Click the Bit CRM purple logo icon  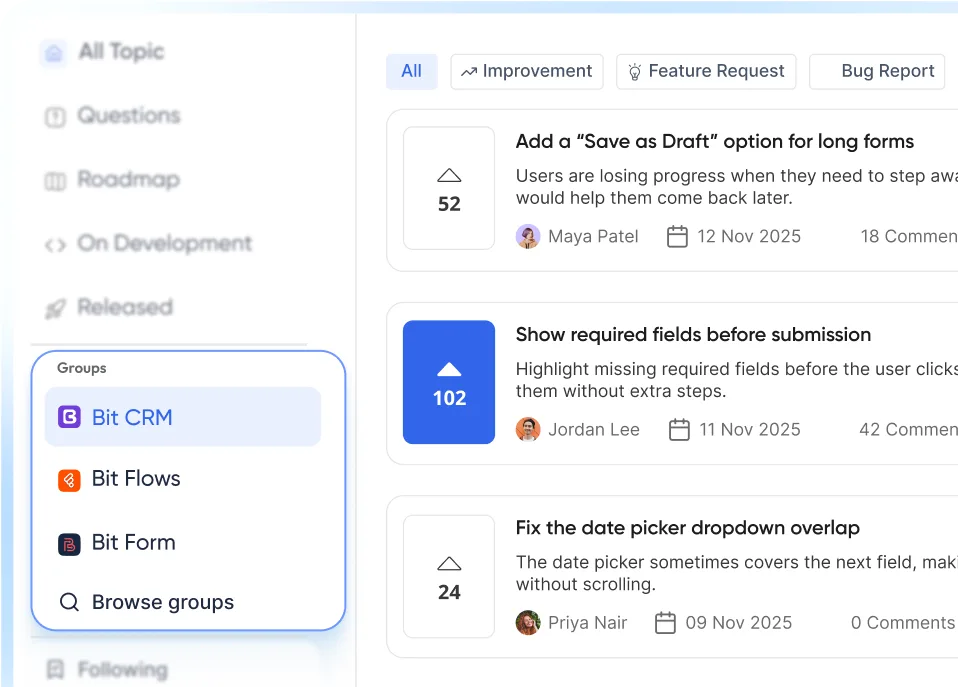(x=69, y=417)
